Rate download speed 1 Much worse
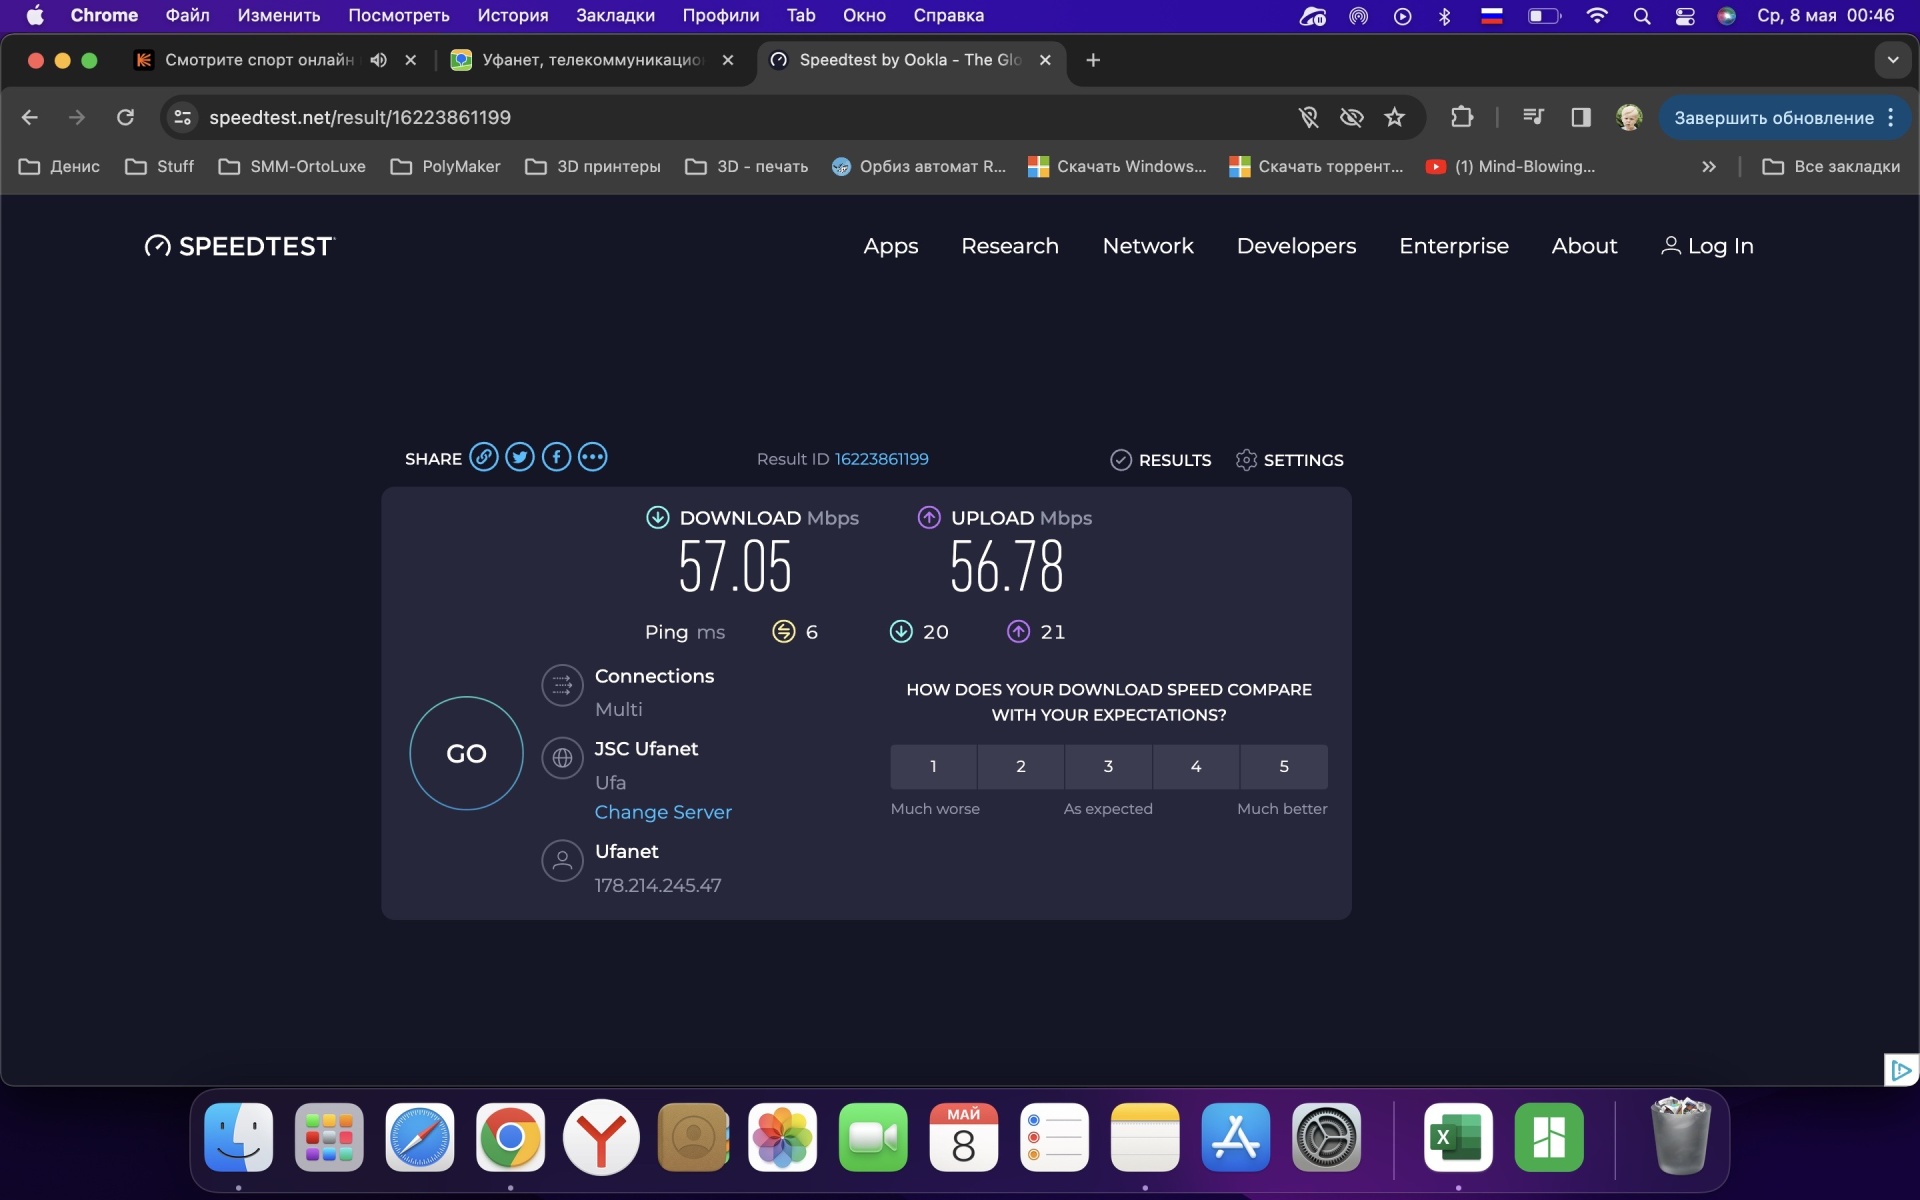 (x=933, y=767)
